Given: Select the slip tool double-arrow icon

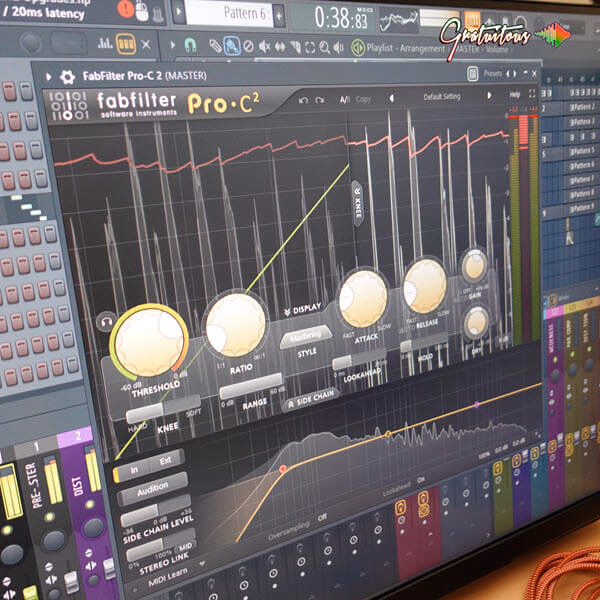Looking at the screenshot, I should 280,47.
